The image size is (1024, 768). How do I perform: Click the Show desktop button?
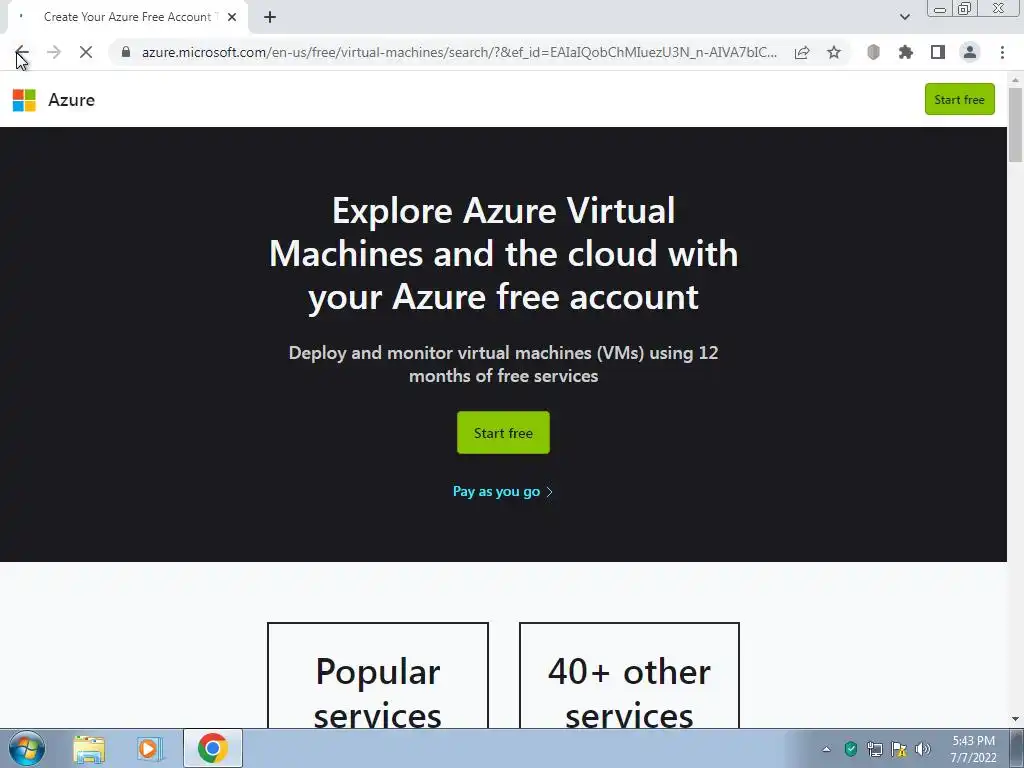click(x=1016, y=748)
